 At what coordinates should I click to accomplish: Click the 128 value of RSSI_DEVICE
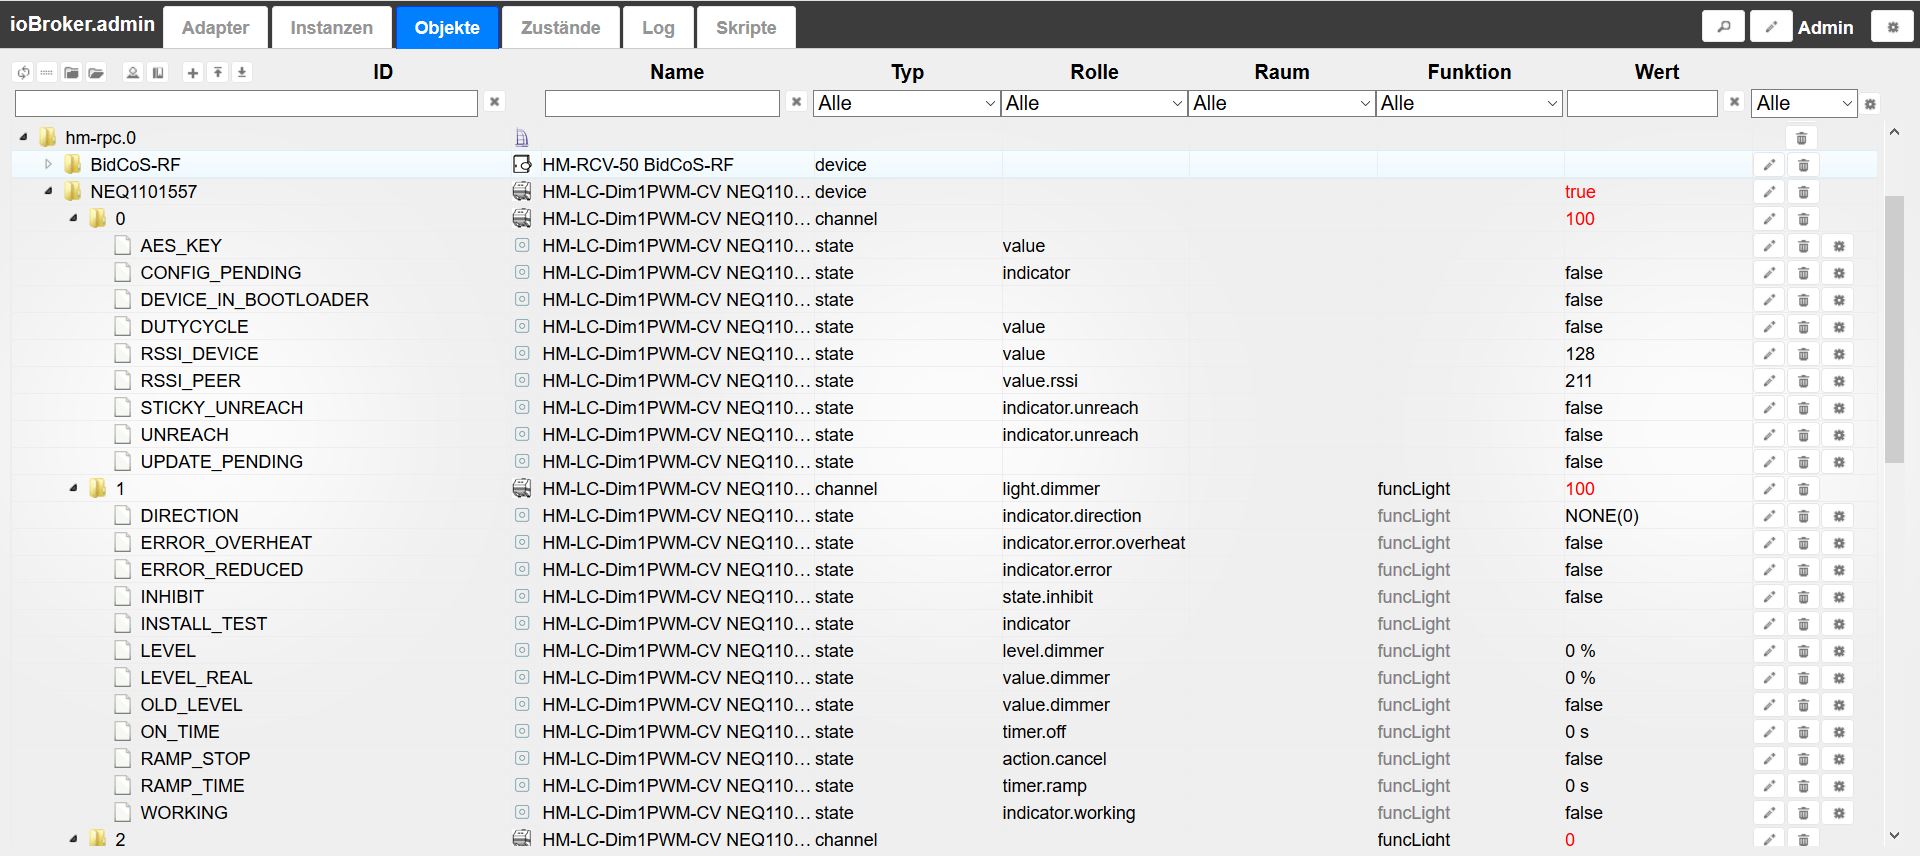(x=1580, y=354)
